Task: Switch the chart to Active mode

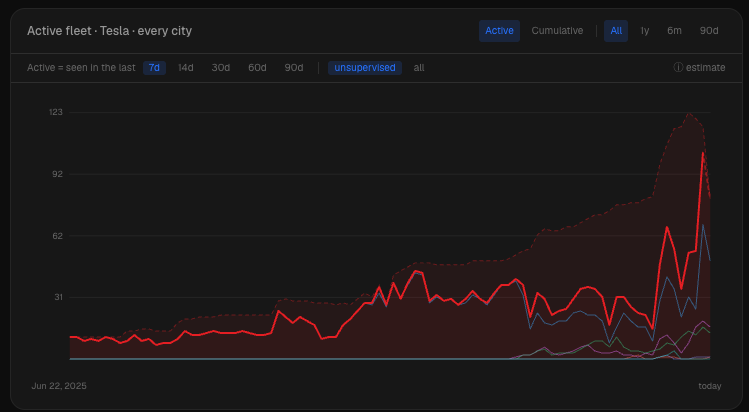Action: [499, 31]
